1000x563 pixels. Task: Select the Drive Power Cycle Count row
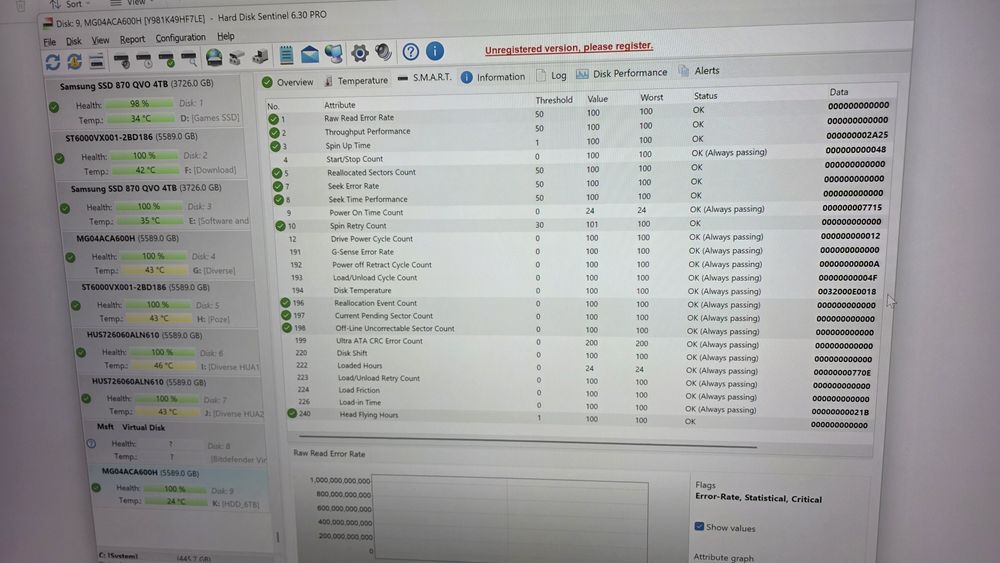pos(578,238)
